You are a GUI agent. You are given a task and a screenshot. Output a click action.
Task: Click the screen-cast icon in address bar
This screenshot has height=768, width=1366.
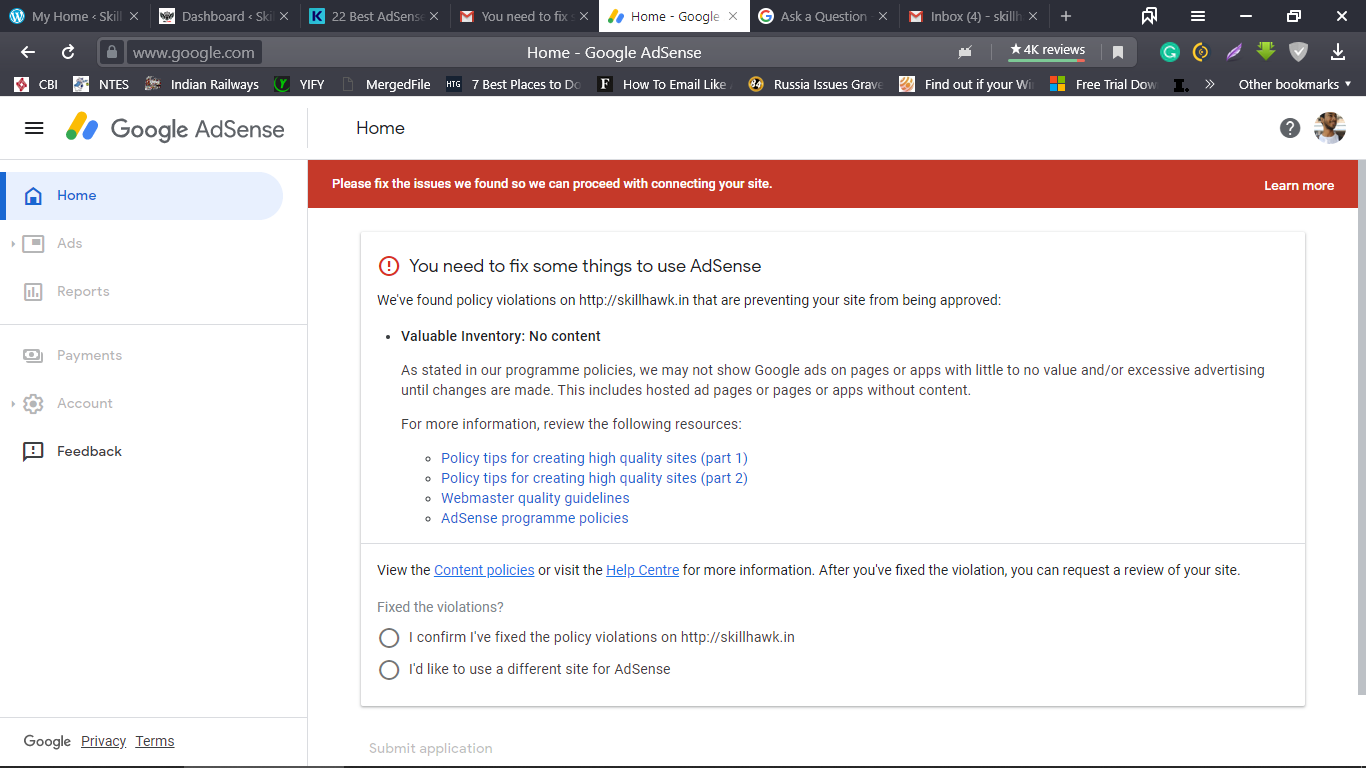tap(965, 52)
